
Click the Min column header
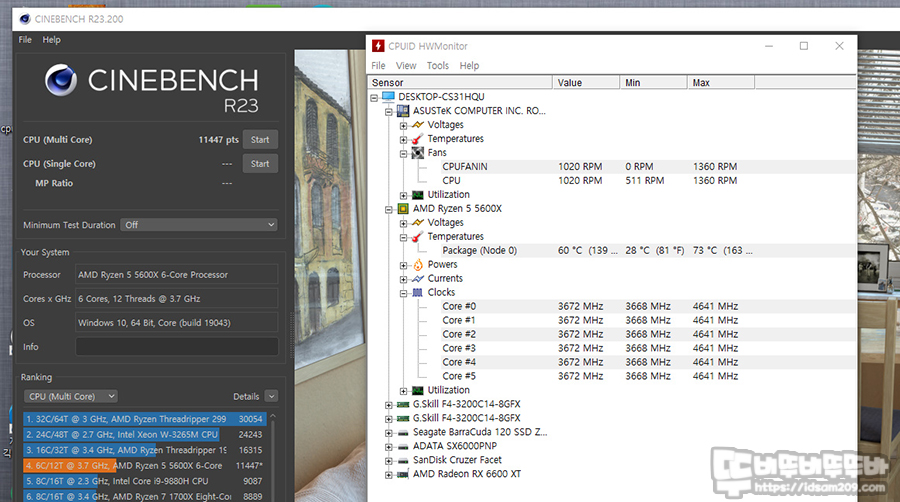pyautogui.click(x=654, y=83)
